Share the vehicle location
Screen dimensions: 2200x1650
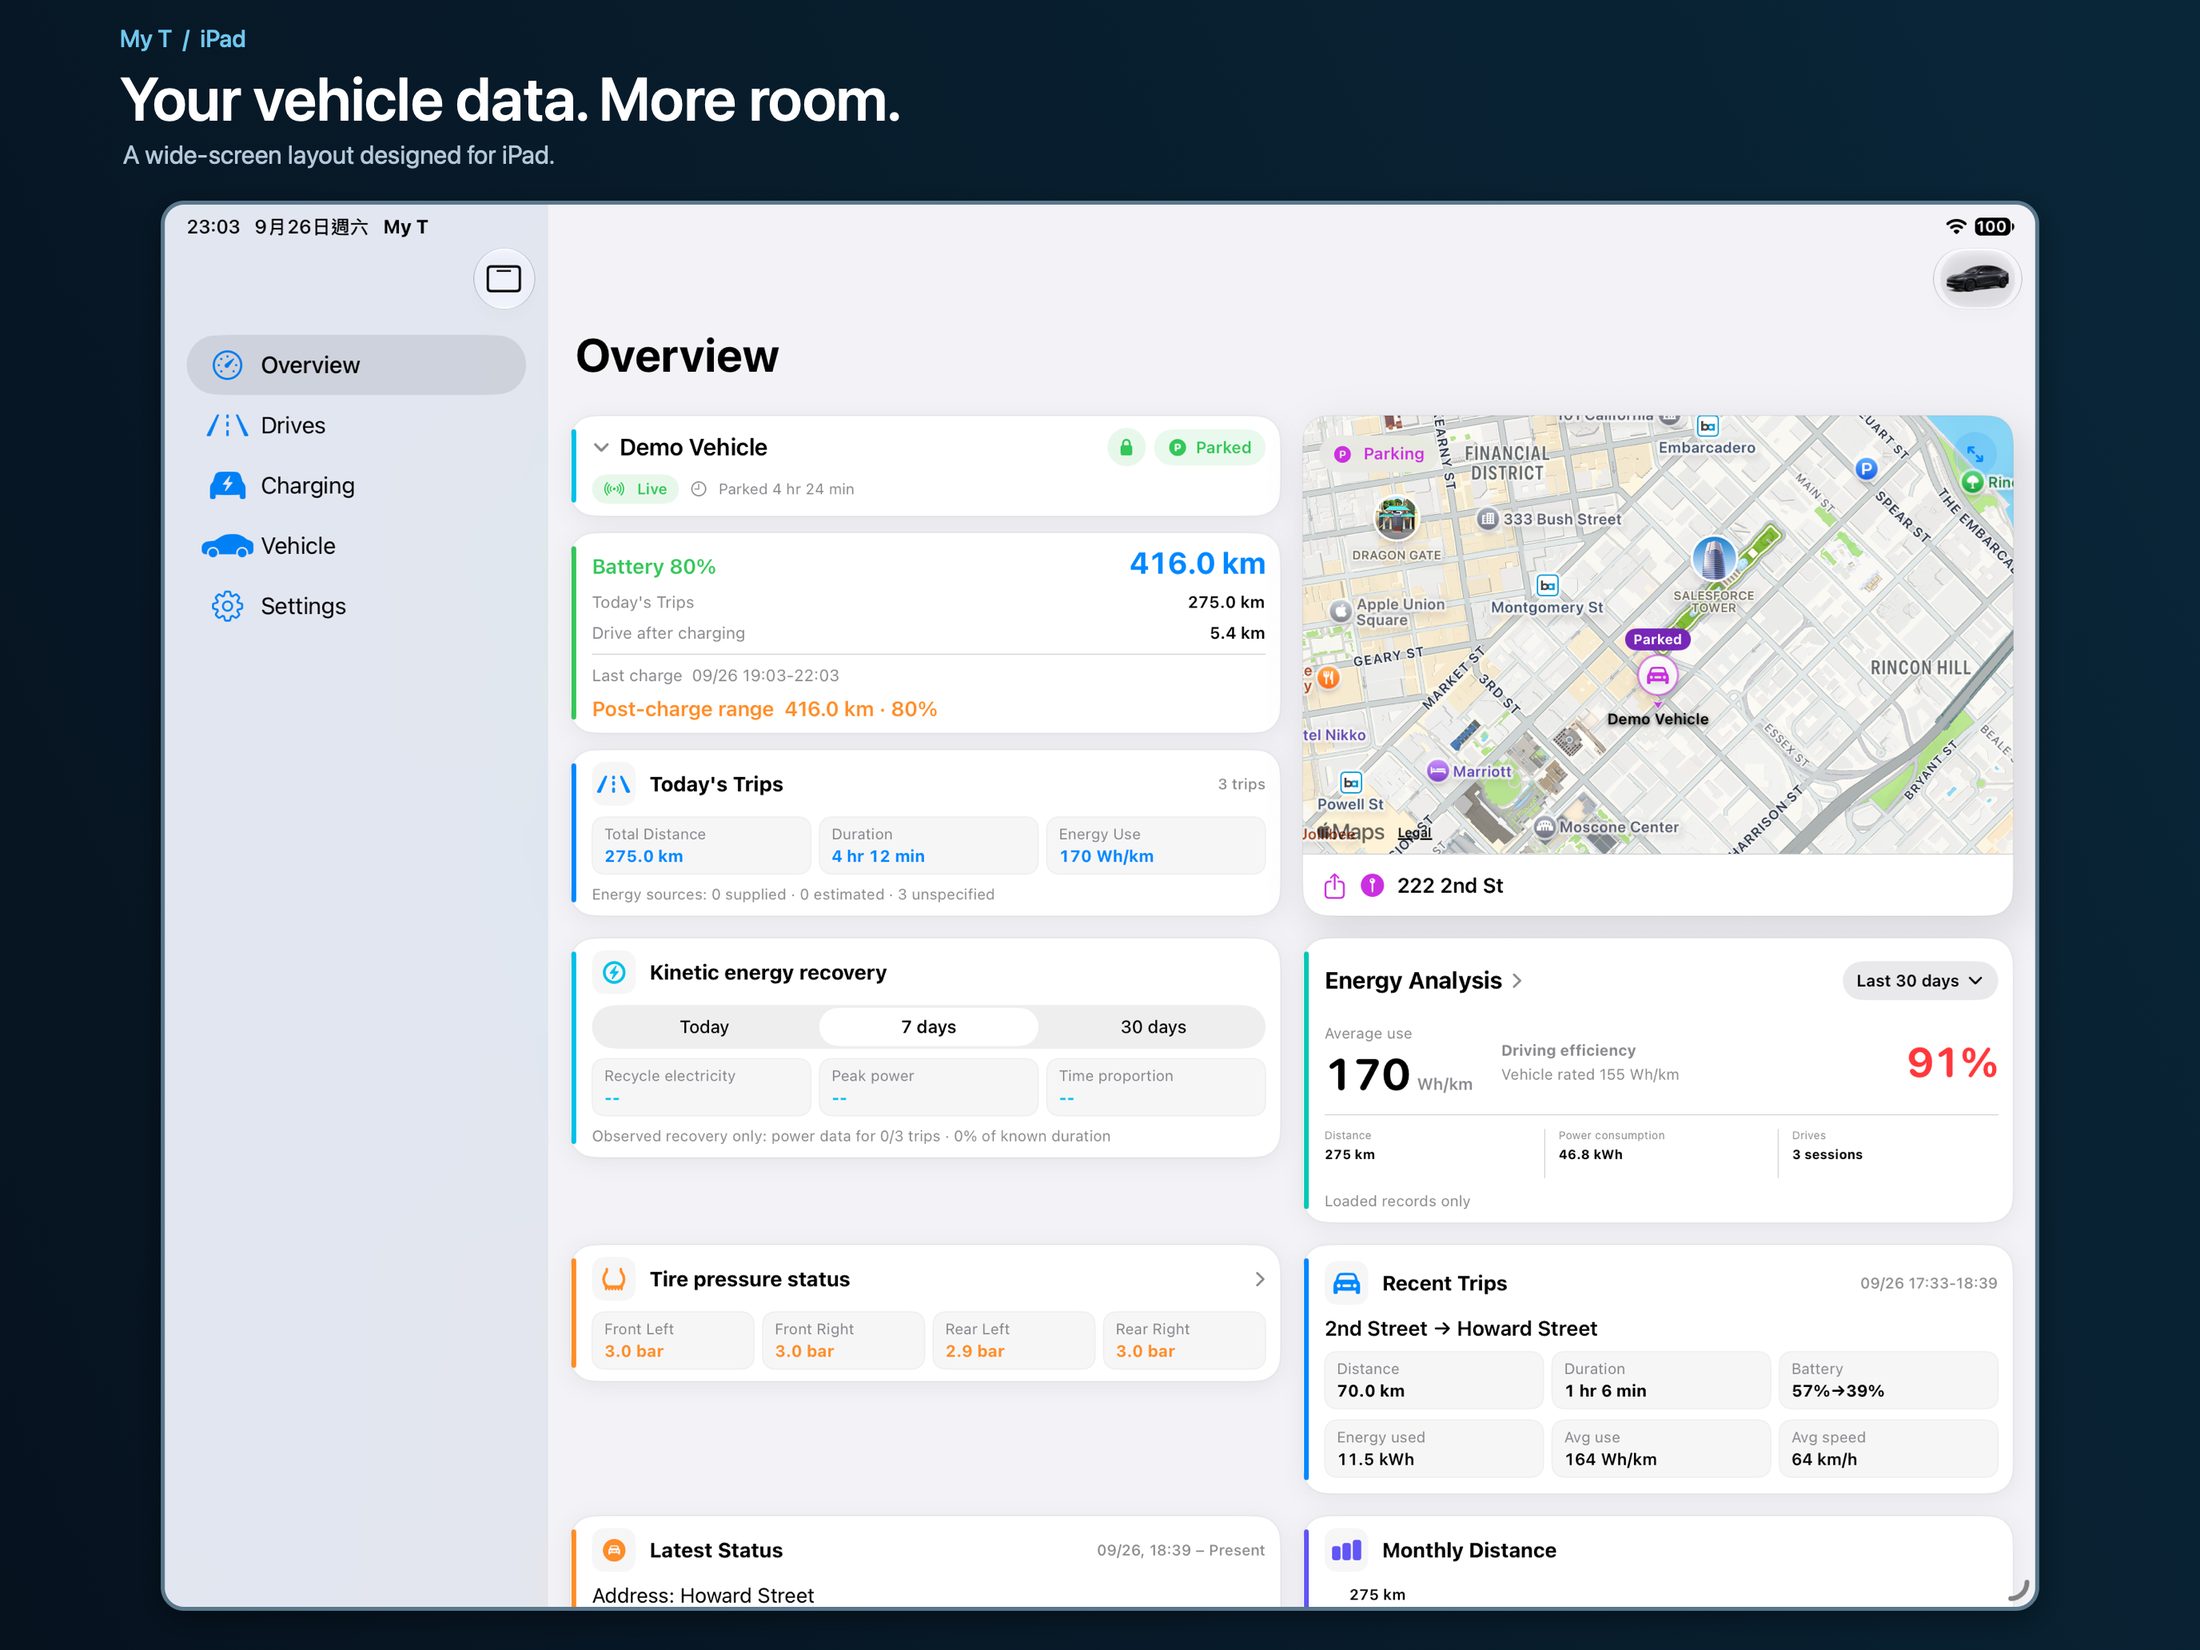1334,886
